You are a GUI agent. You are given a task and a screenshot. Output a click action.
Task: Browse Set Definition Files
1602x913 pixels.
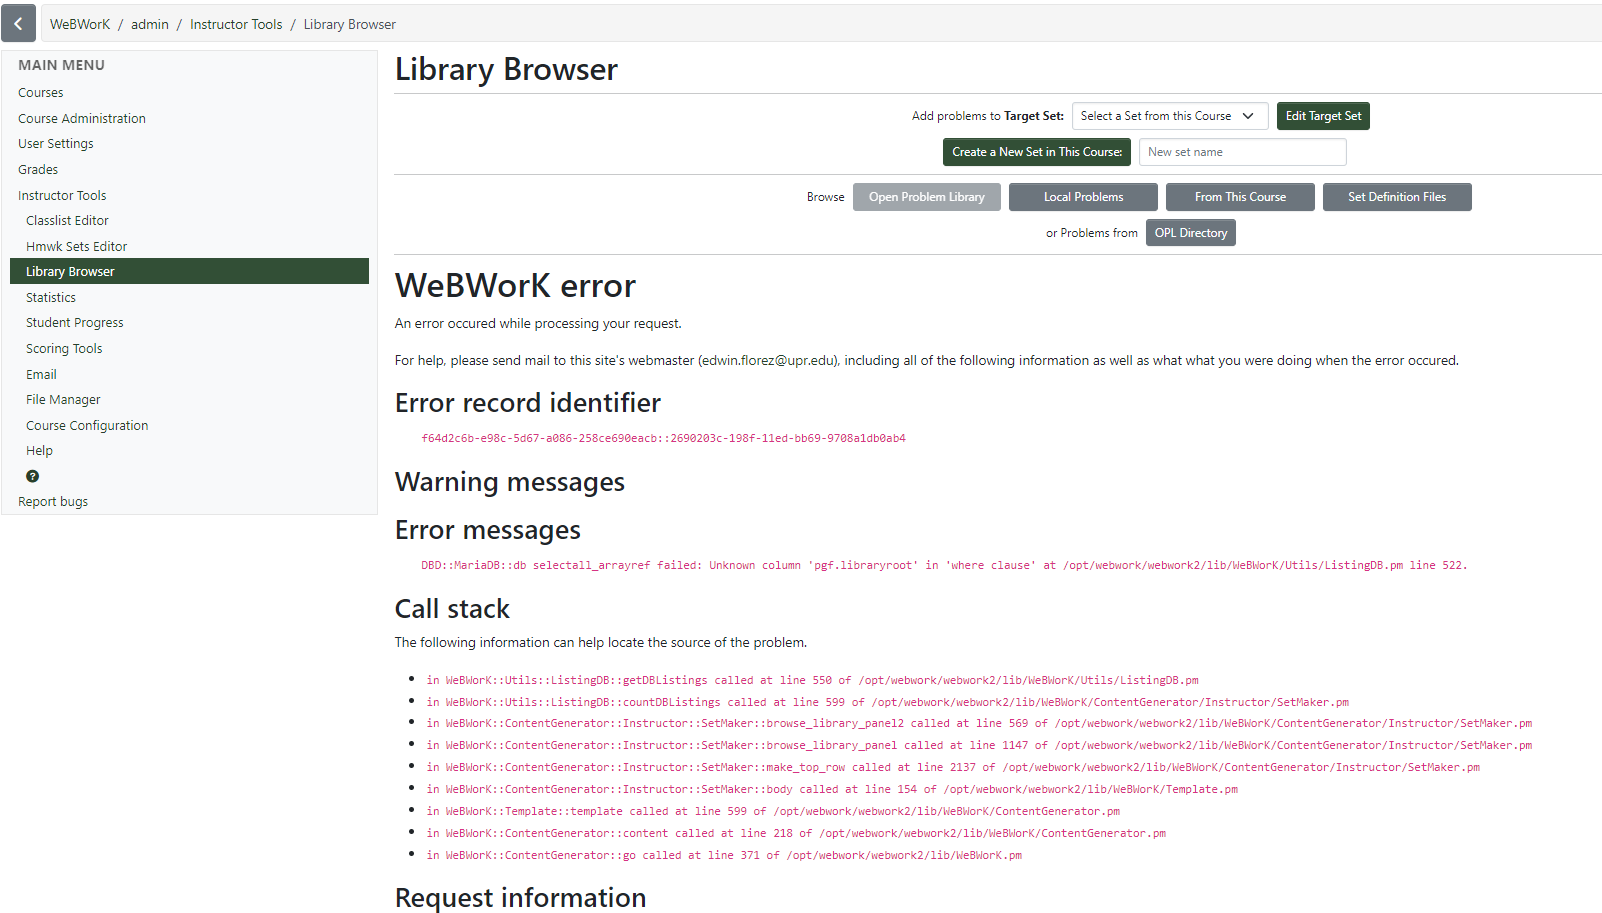[x=1397, y=197]
